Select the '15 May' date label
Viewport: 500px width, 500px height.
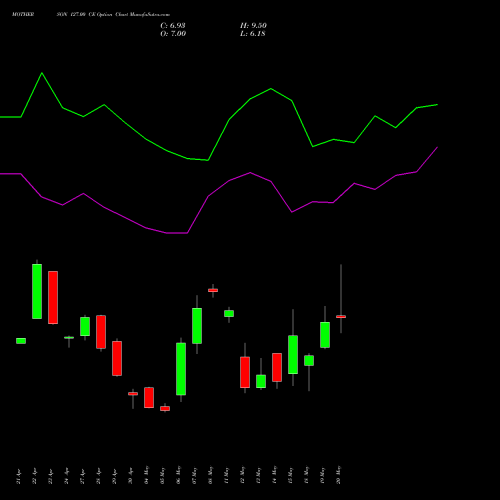(291, 475)
